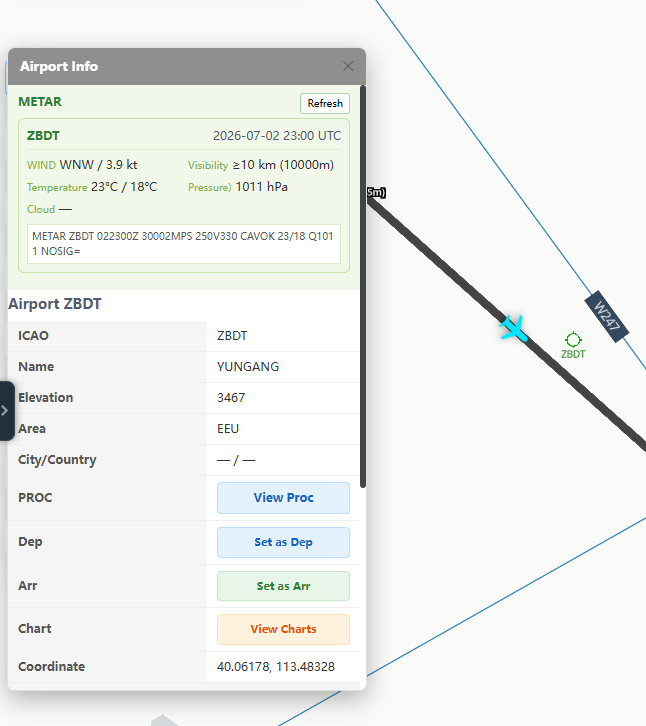This screenshot has width=646, height=726.
Task: Click the green ZBDT station heading in METAR
Action: (43, 136)
